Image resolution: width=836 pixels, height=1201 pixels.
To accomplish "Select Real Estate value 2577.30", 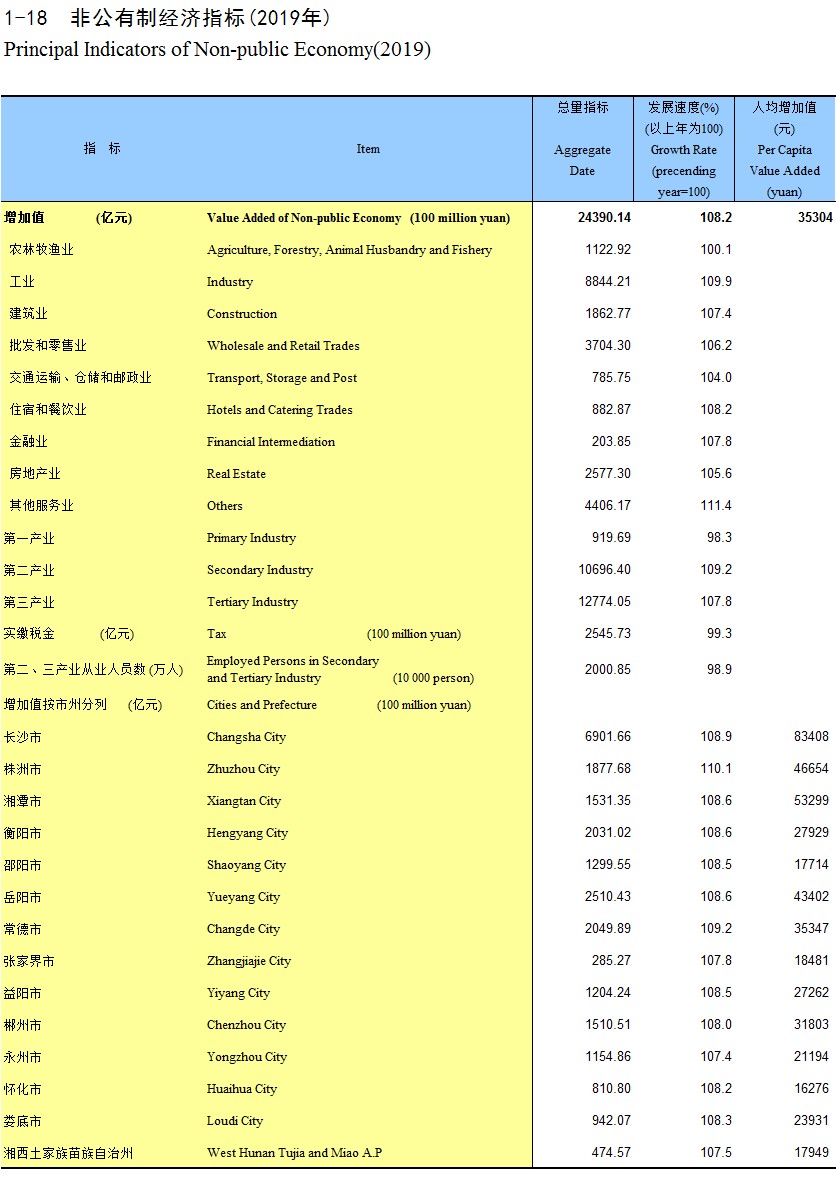I will tap(608, 474).
